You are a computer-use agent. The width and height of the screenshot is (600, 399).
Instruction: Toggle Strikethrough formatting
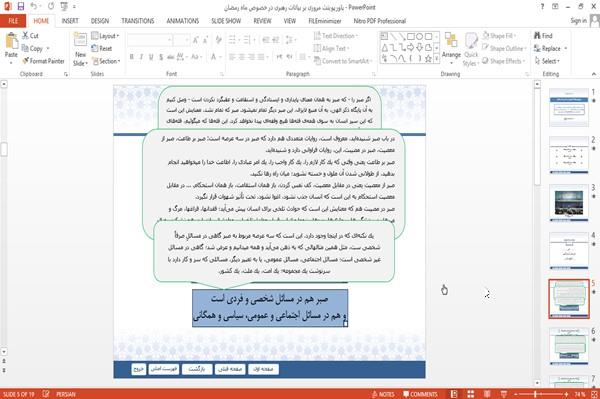[171, 57]
